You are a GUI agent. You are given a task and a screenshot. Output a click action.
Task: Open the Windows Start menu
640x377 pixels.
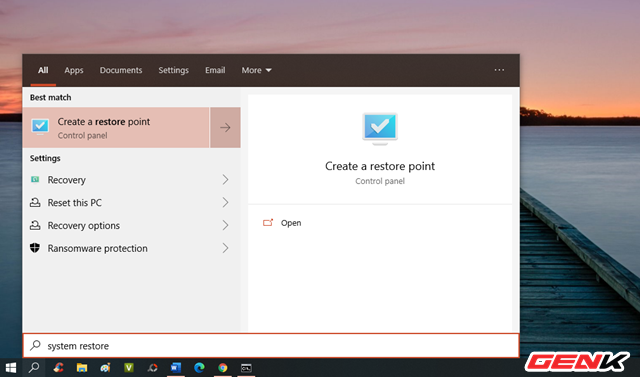point(10,368)
